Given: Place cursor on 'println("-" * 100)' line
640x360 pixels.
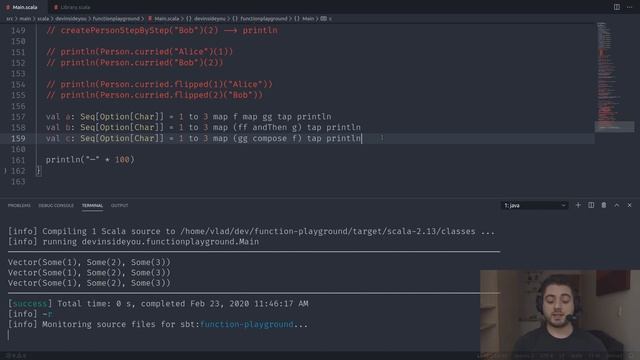Looking at the screenshot, I should point(90,160).
